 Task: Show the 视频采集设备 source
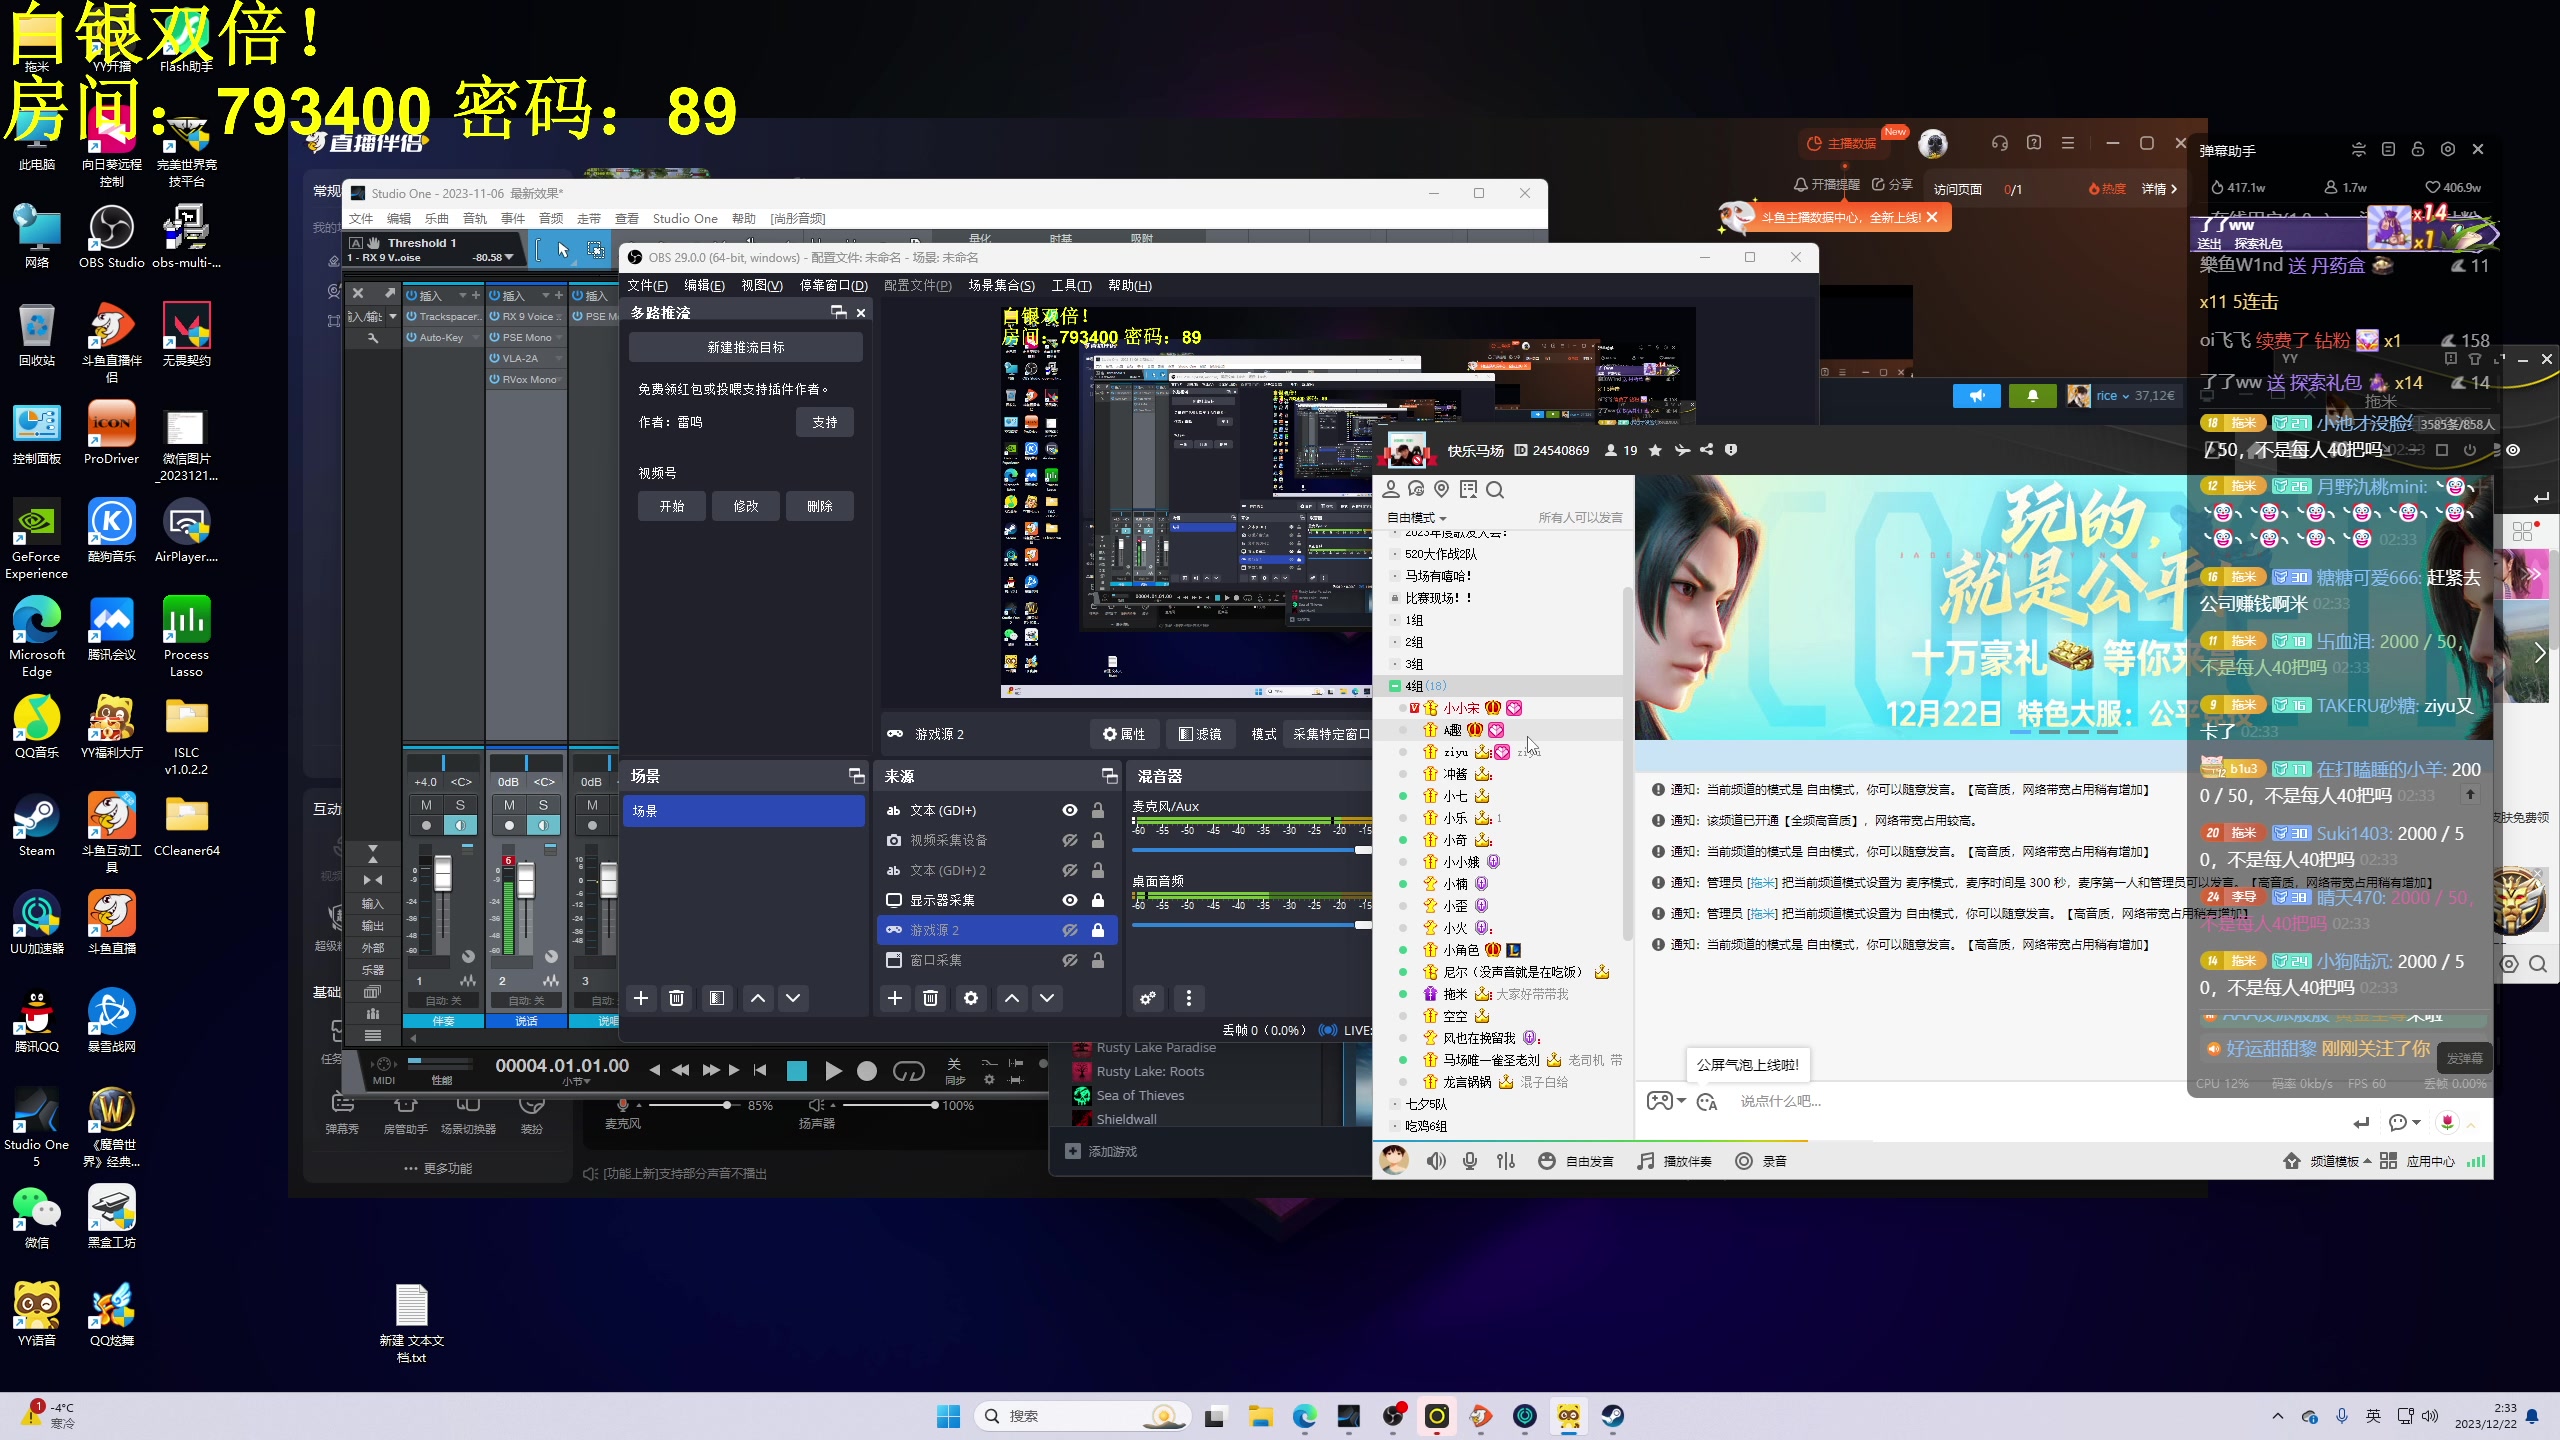(1070, 840)
